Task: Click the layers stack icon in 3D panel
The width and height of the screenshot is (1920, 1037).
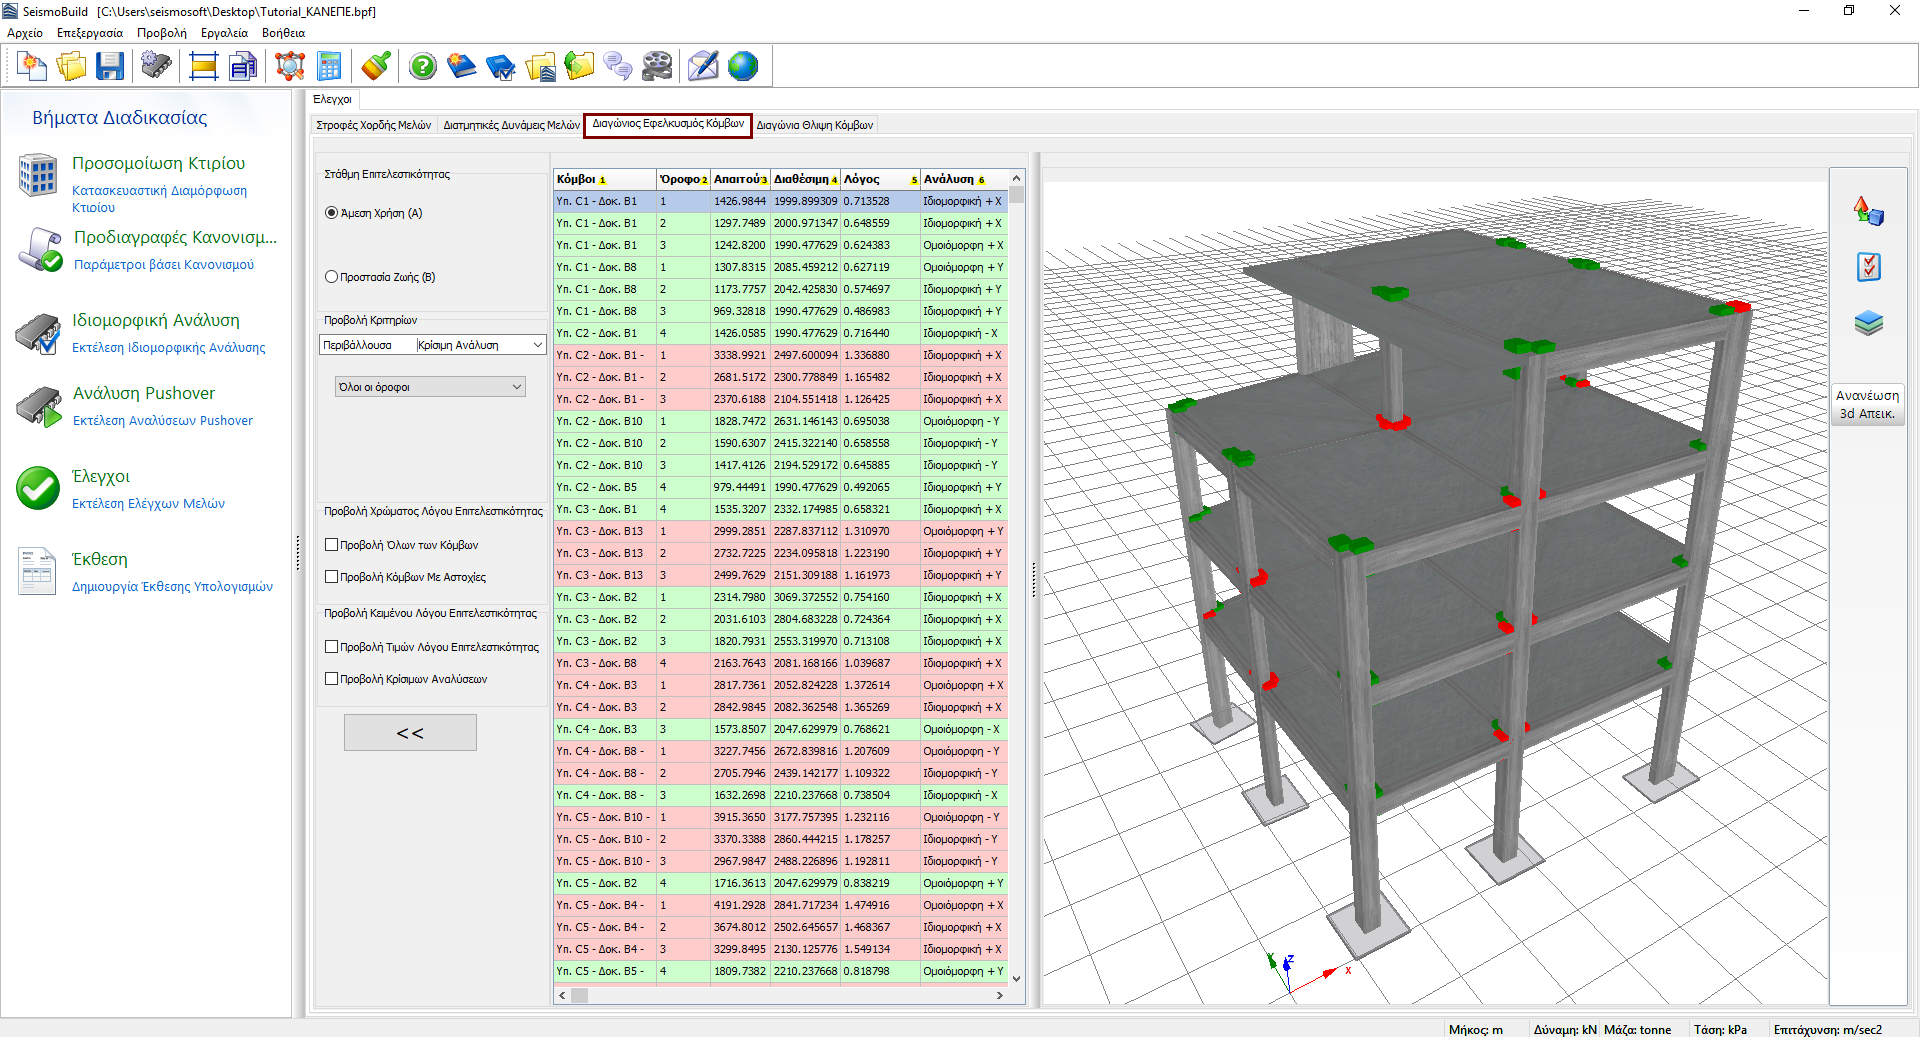Action: coord(1868,323)
